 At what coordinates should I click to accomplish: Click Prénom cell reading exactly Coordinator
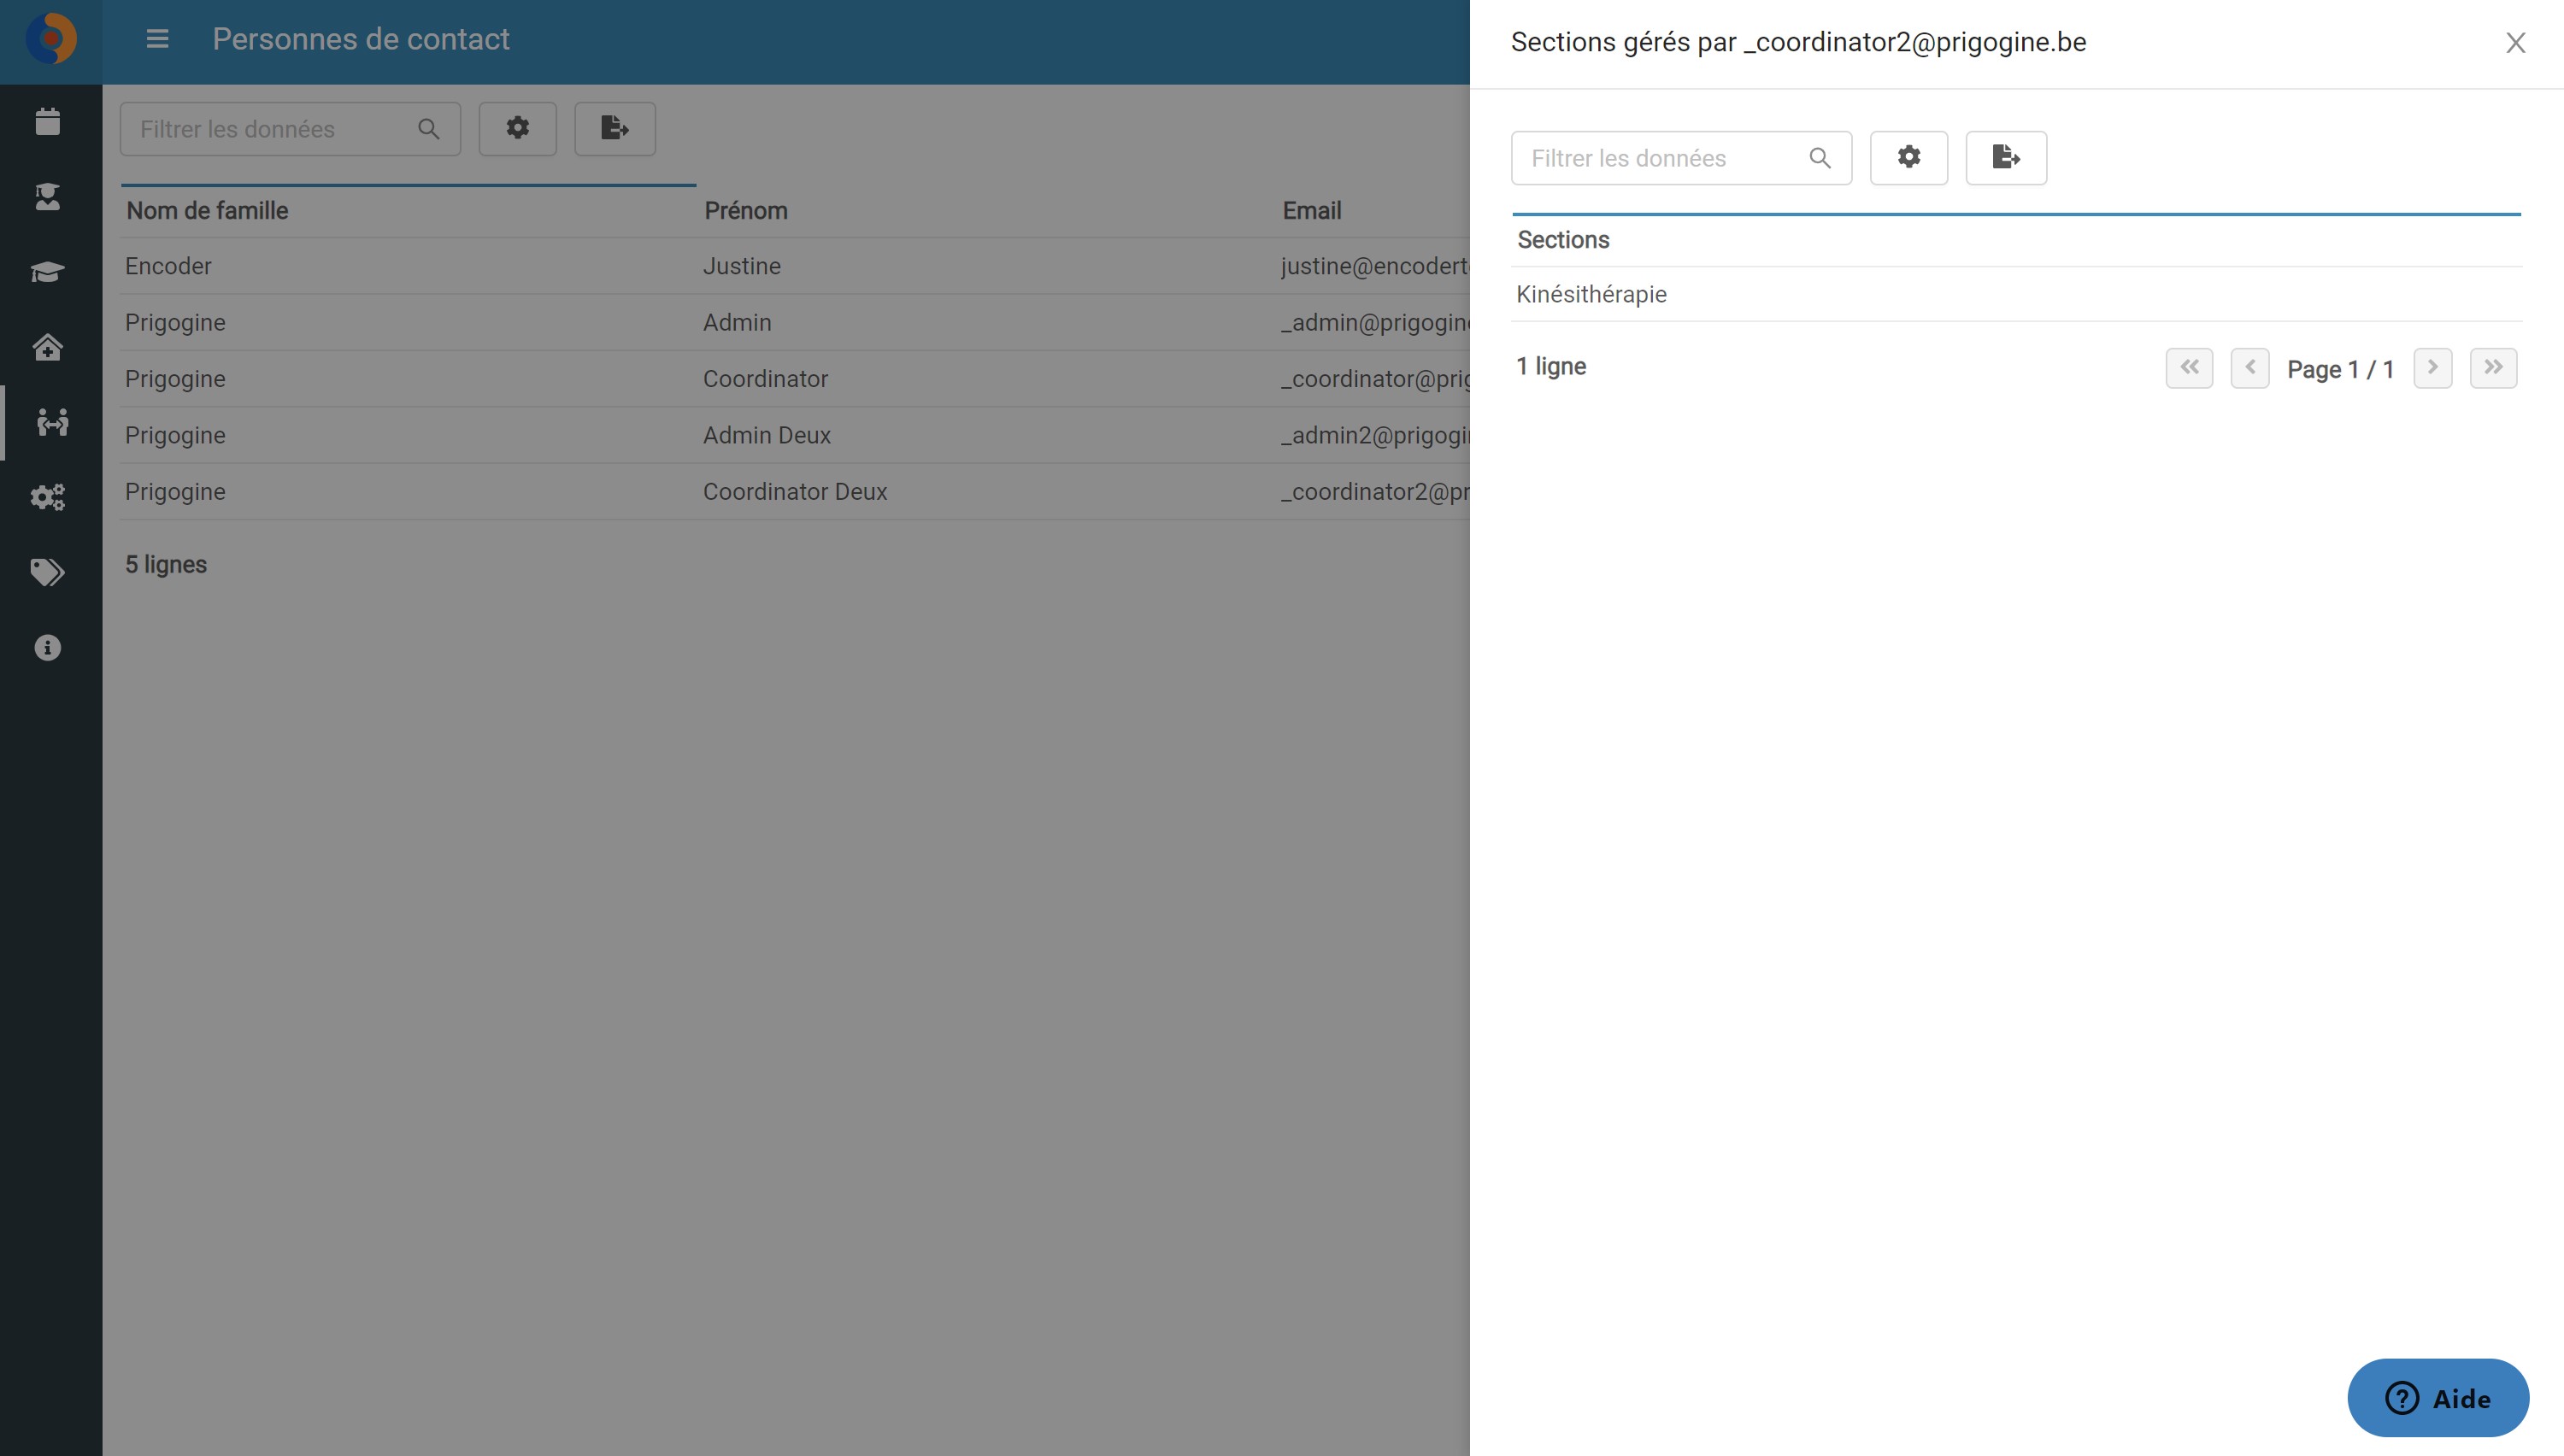pyautogui.click(x=765, y=379)
